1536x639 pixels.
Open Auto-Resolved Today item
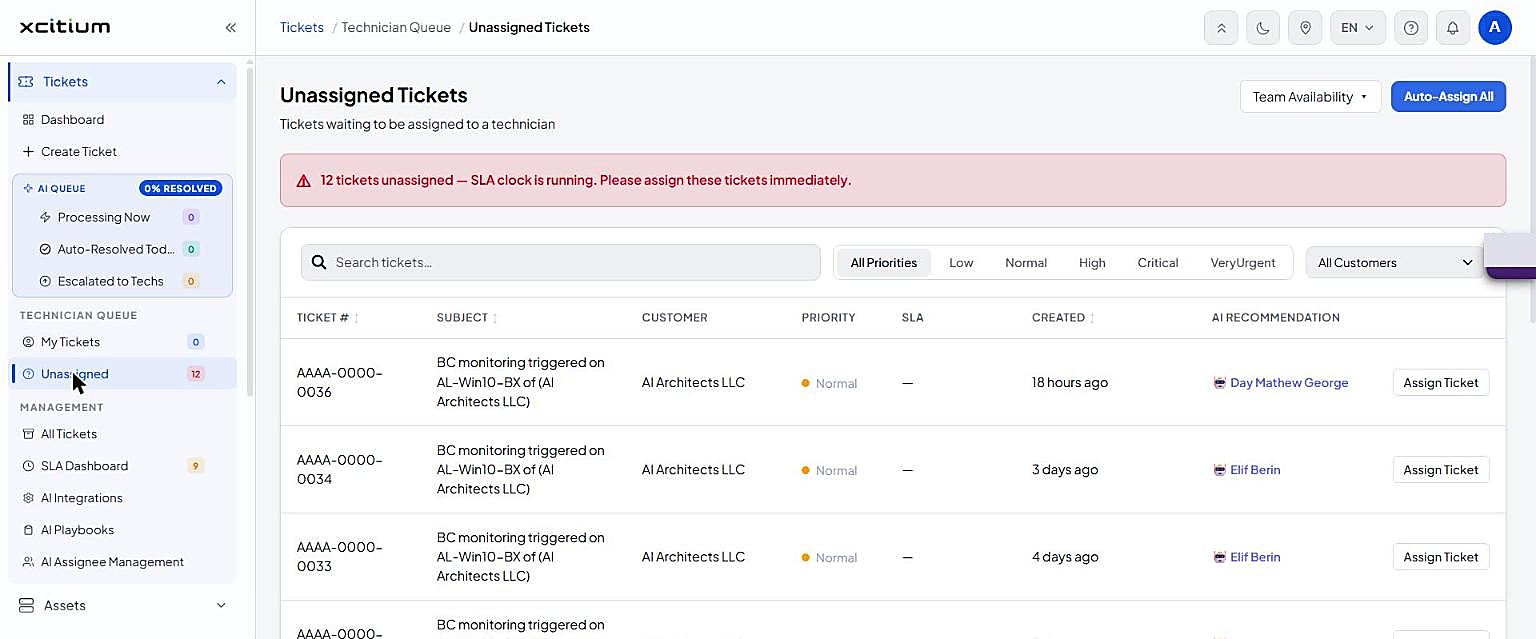[x=115, y=249]
